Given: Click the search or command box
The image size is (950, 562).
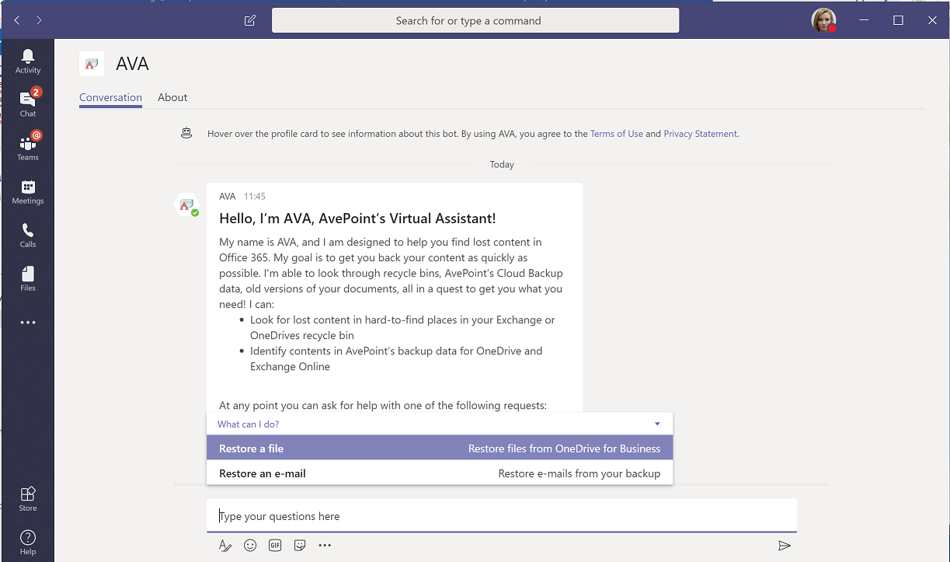Looking at the screenshot, I should pos(475,21).
